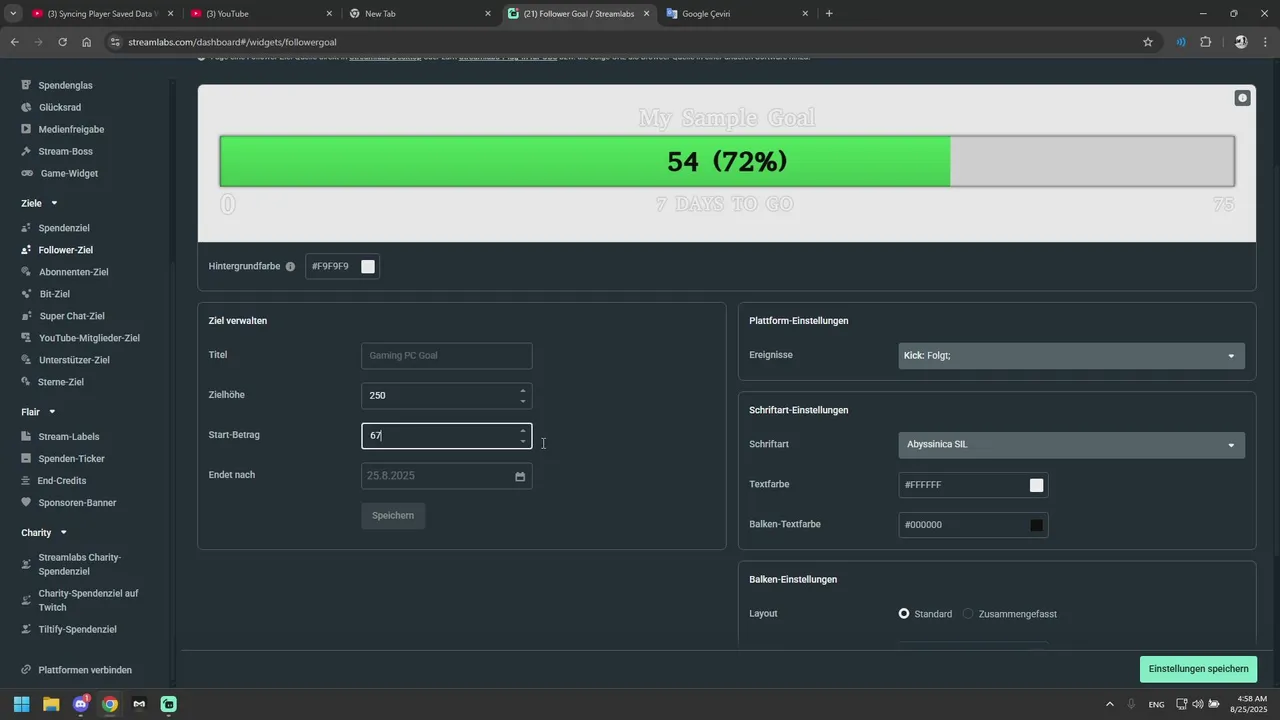Screen dimensions: 1280x720
Task: Open File Explorer in taskbar
Action: coord(51,704)
